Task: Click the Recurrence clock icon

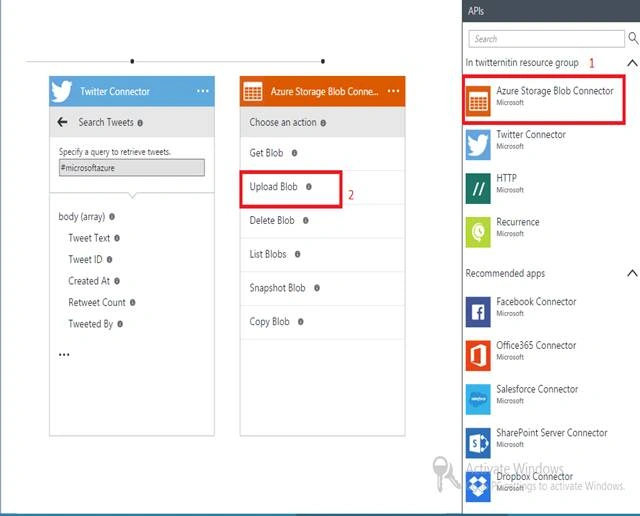Action: tap(478, 232)
